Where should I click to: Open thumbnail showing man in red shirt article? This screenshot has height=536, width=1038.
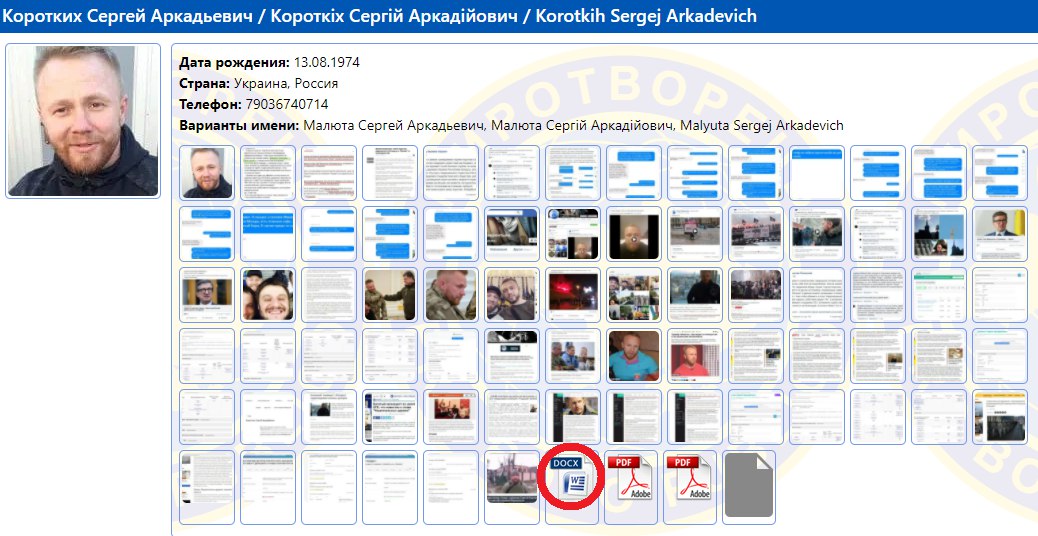pyautogui.click(x=694, y=356)
